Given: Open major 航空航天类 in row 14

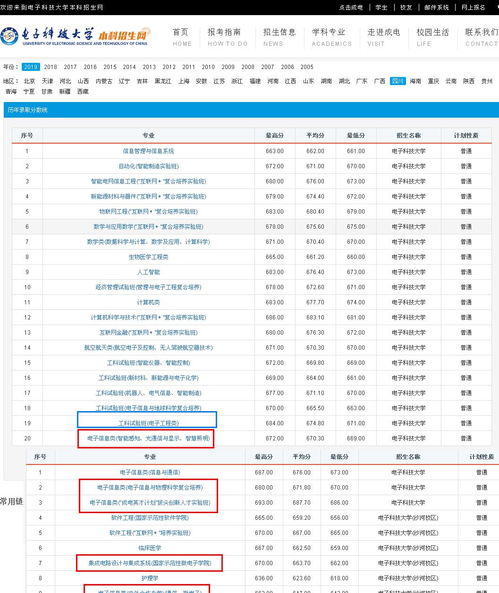Looking at the screenshot, I should click(x=148, y=348).
